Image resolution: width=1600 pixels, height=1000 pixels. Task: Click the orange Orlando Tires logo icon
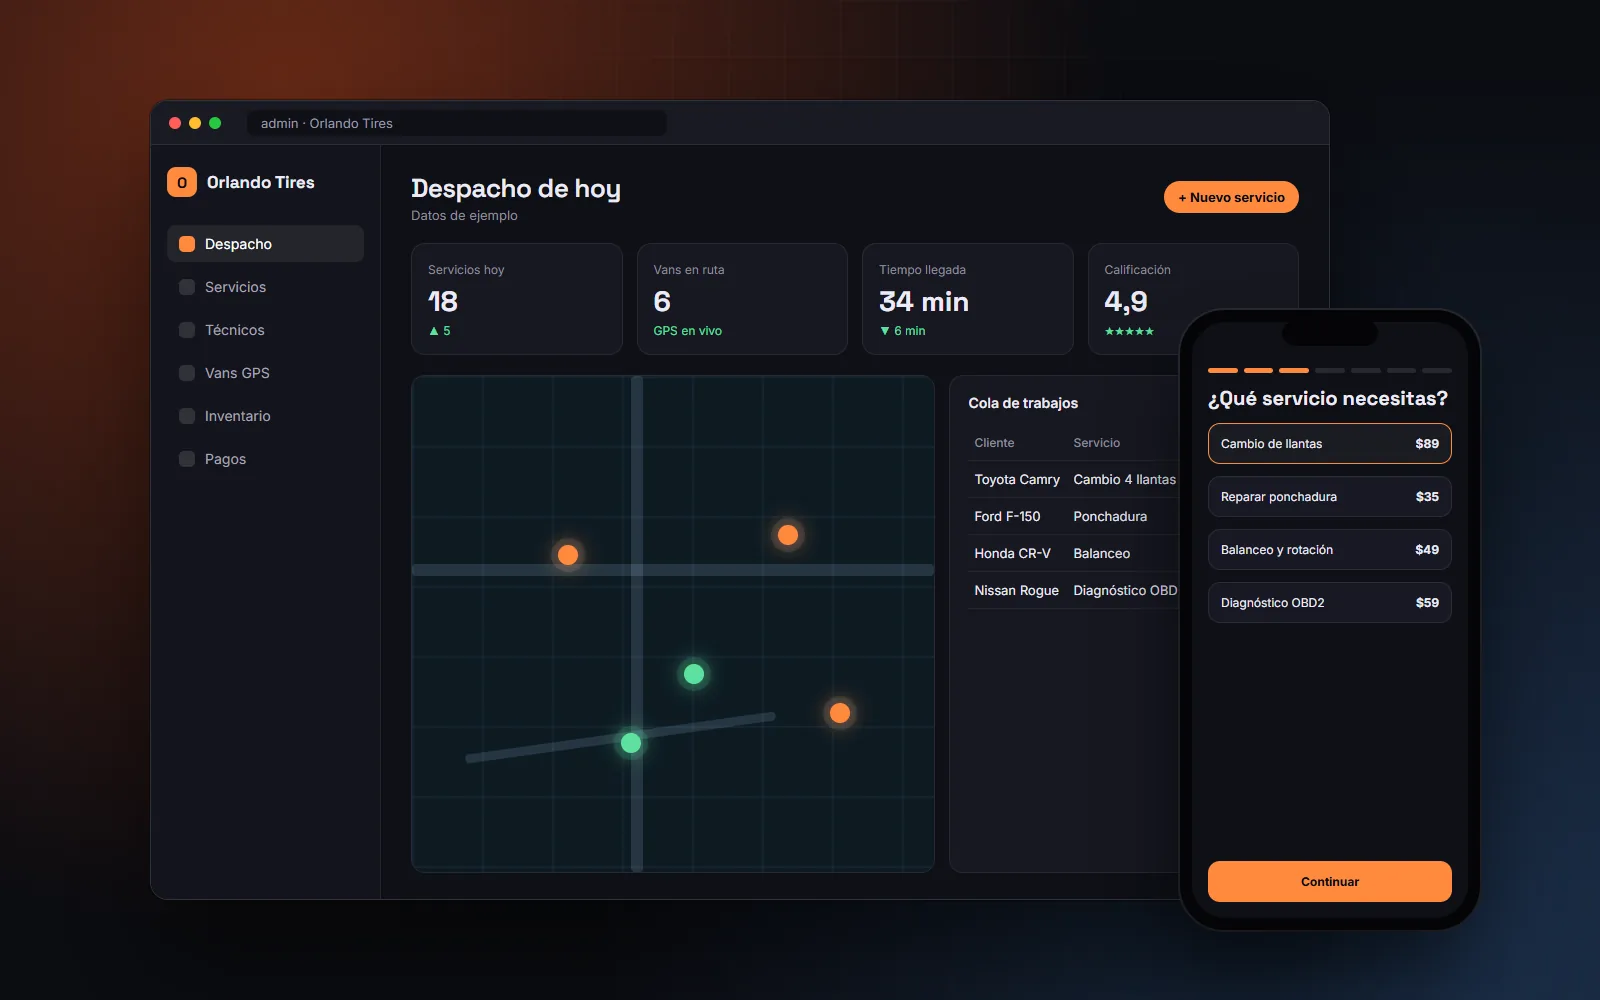(x=182, y=182)
